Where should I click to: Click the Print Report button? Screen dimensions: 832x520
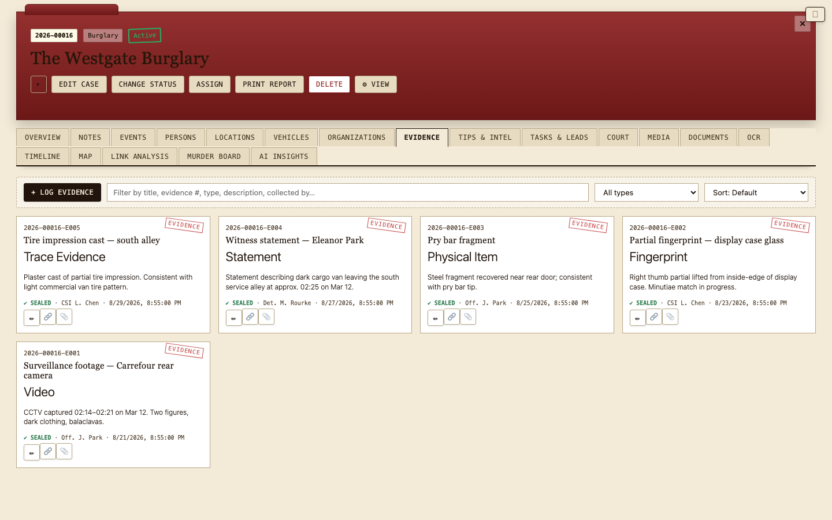270,84
